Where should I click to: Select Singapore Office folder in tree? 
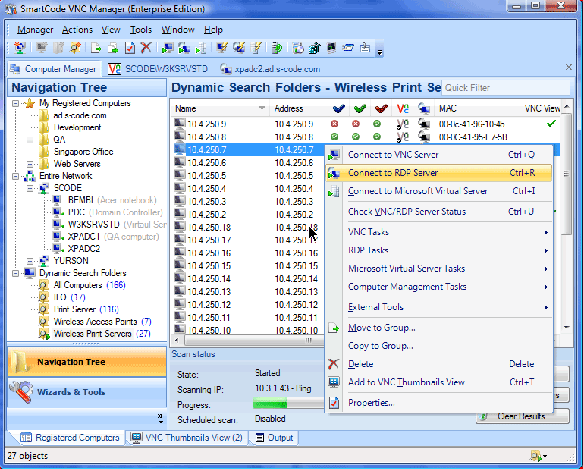pos(83,152)
